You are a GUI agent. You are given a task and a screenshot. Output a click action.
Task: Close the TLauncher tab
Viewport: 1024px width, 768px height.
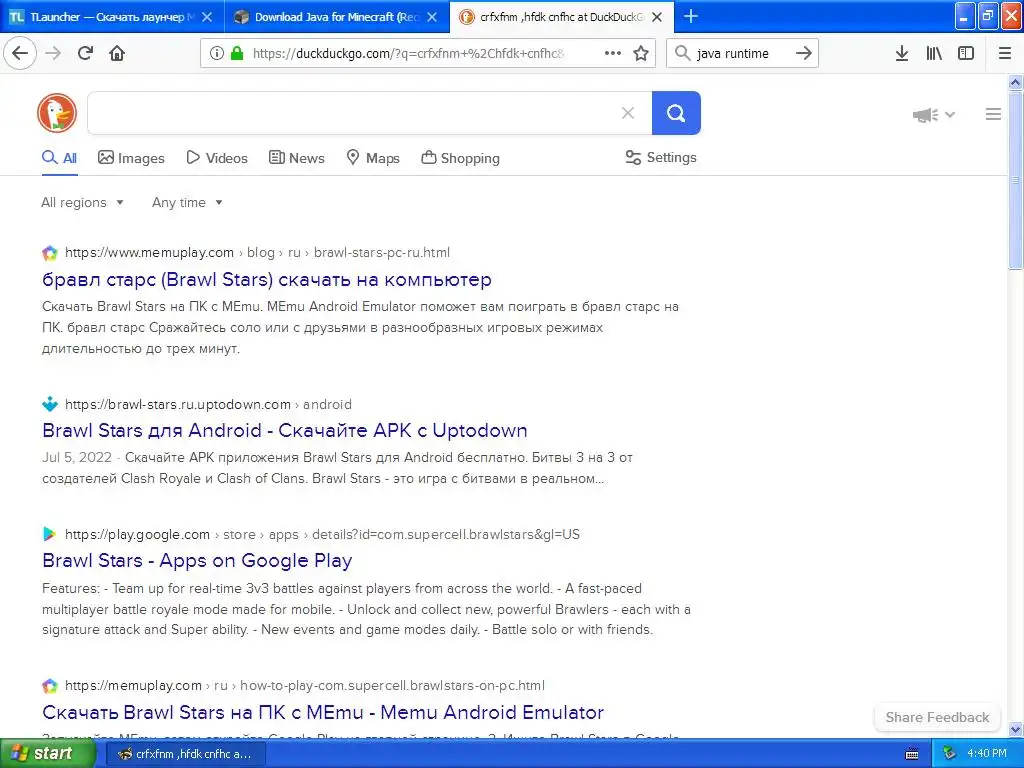coord(206,17)
